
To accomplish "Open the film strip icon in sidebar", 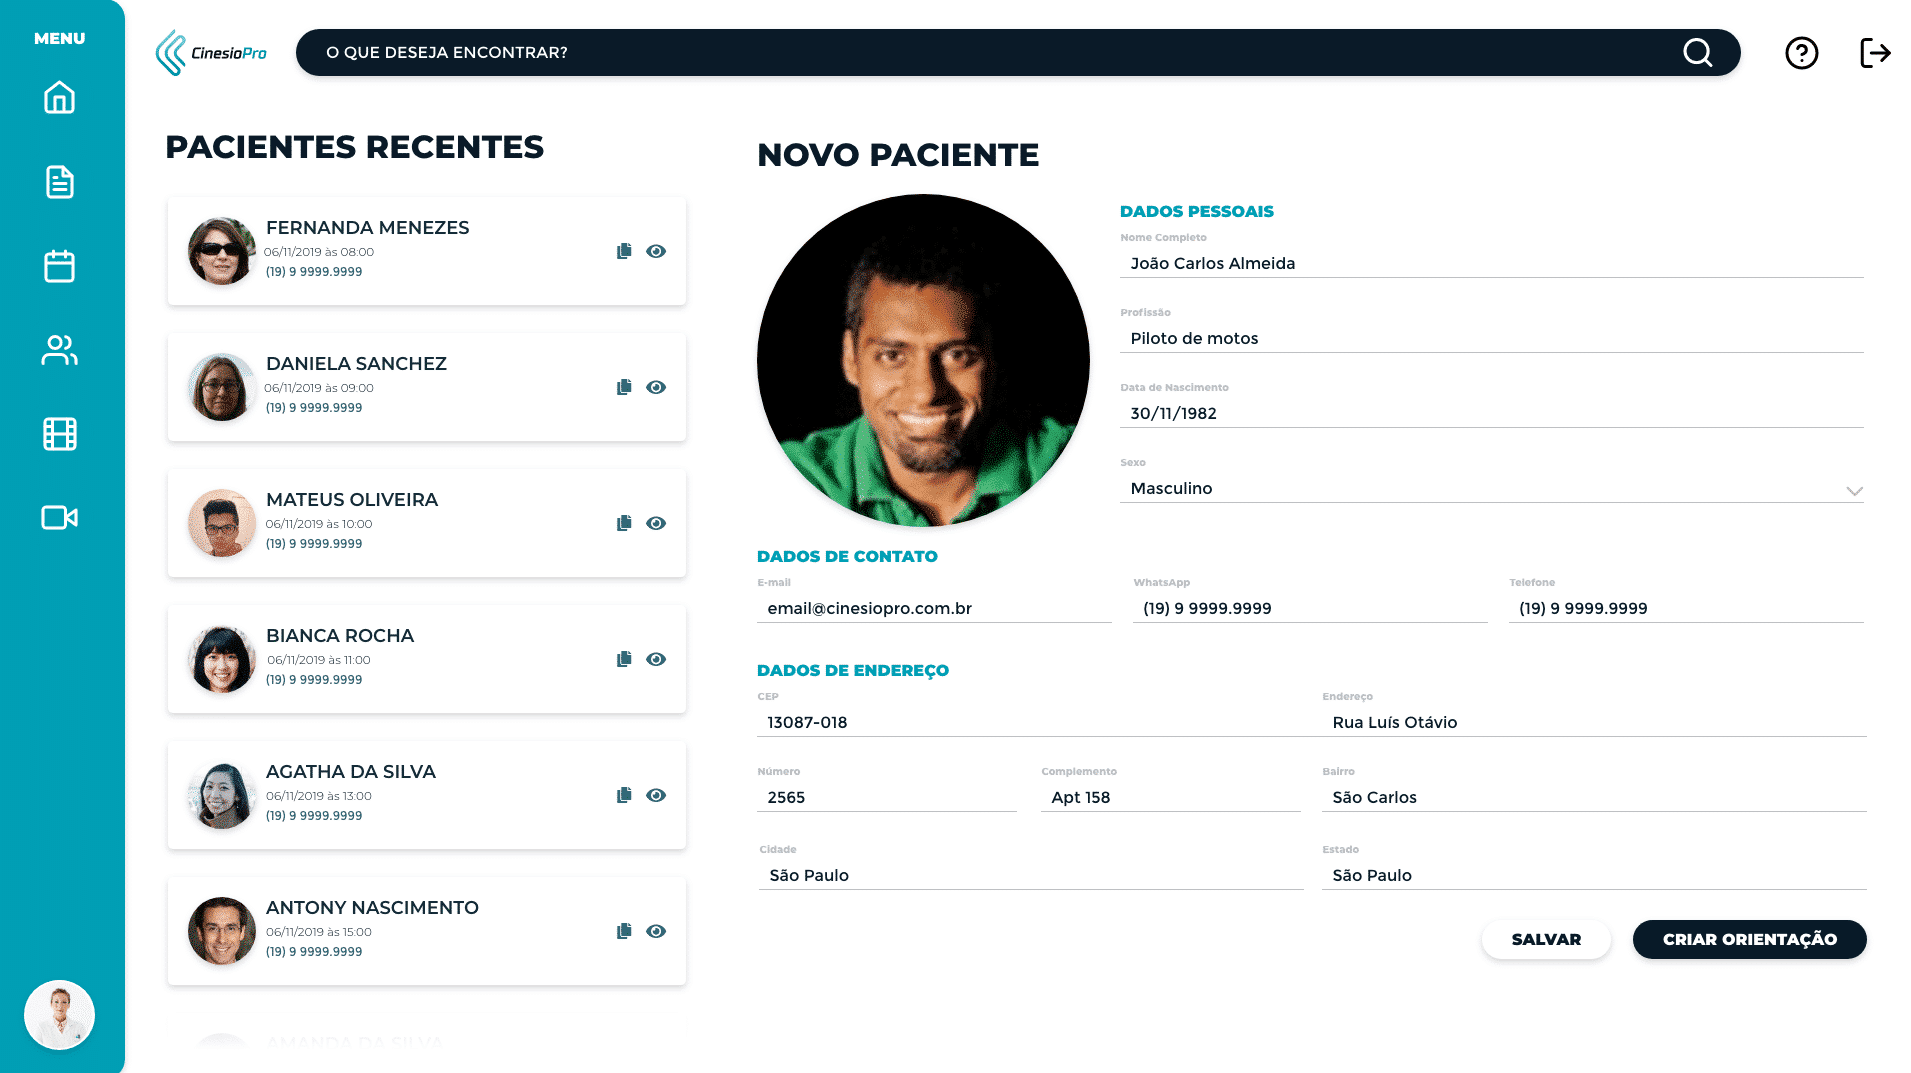I will click(x=59, y=434).
